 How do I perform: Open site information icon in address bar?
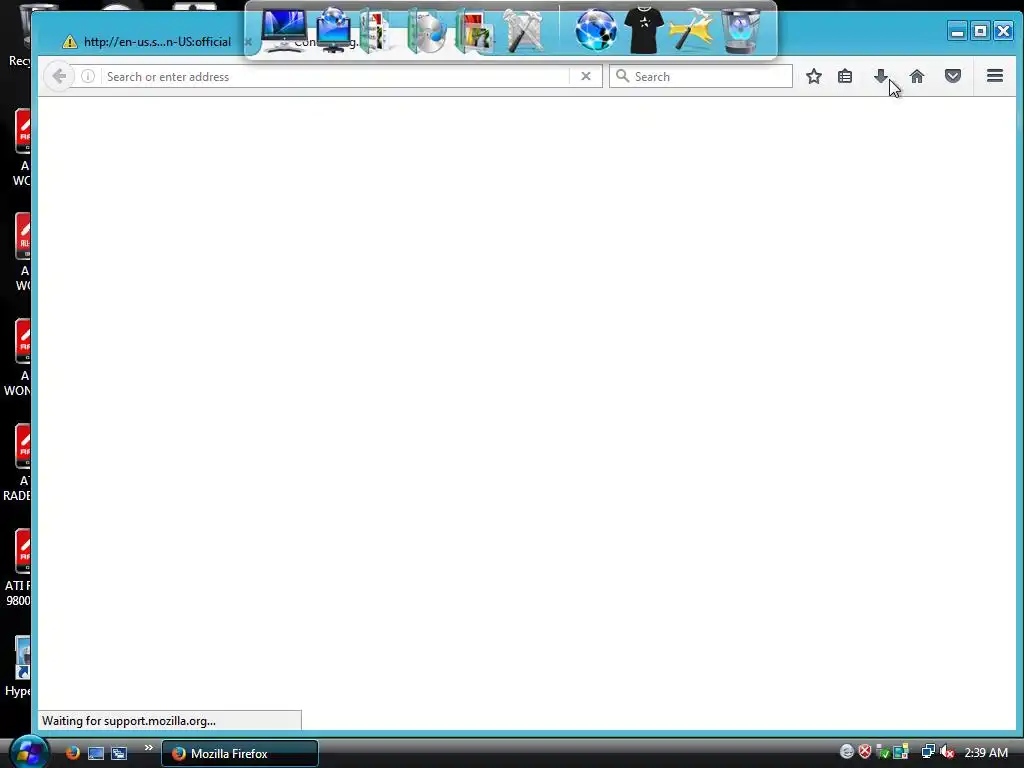(x=88, y=76)
